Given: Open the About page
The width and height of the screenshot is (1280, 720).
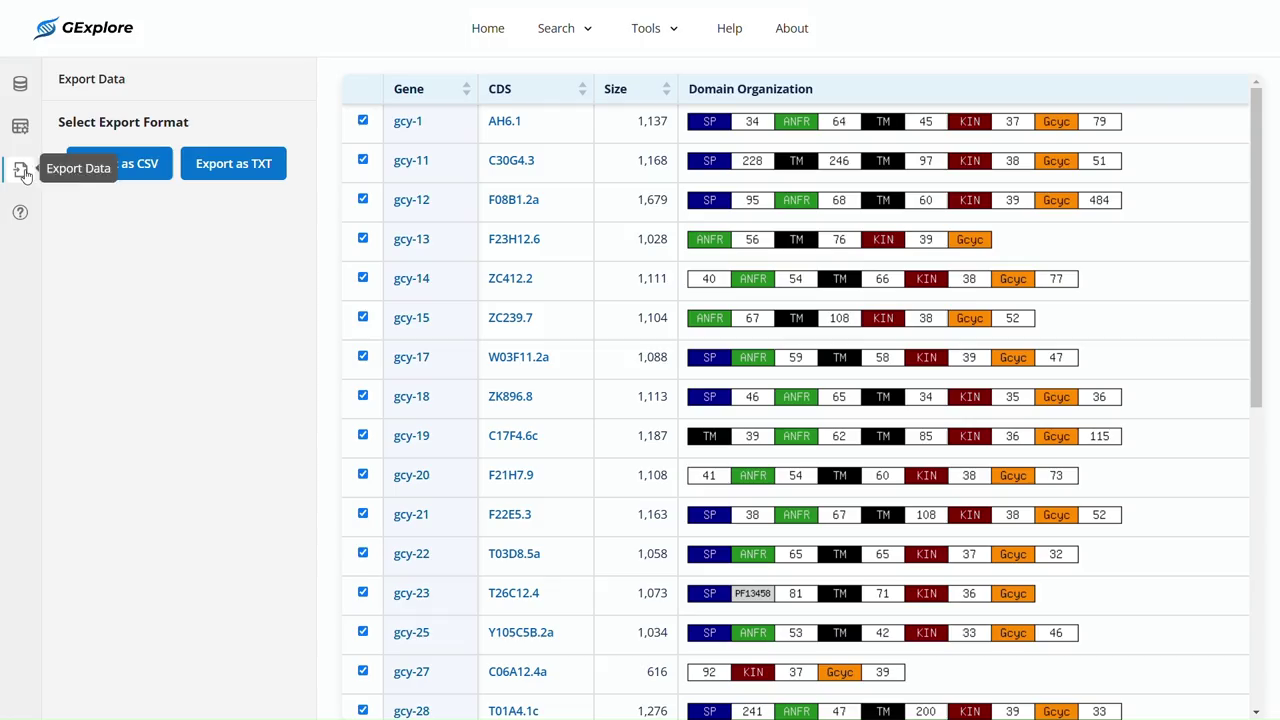Looking at the screenshot, I should pyautogui.click(x=792, y=28).
